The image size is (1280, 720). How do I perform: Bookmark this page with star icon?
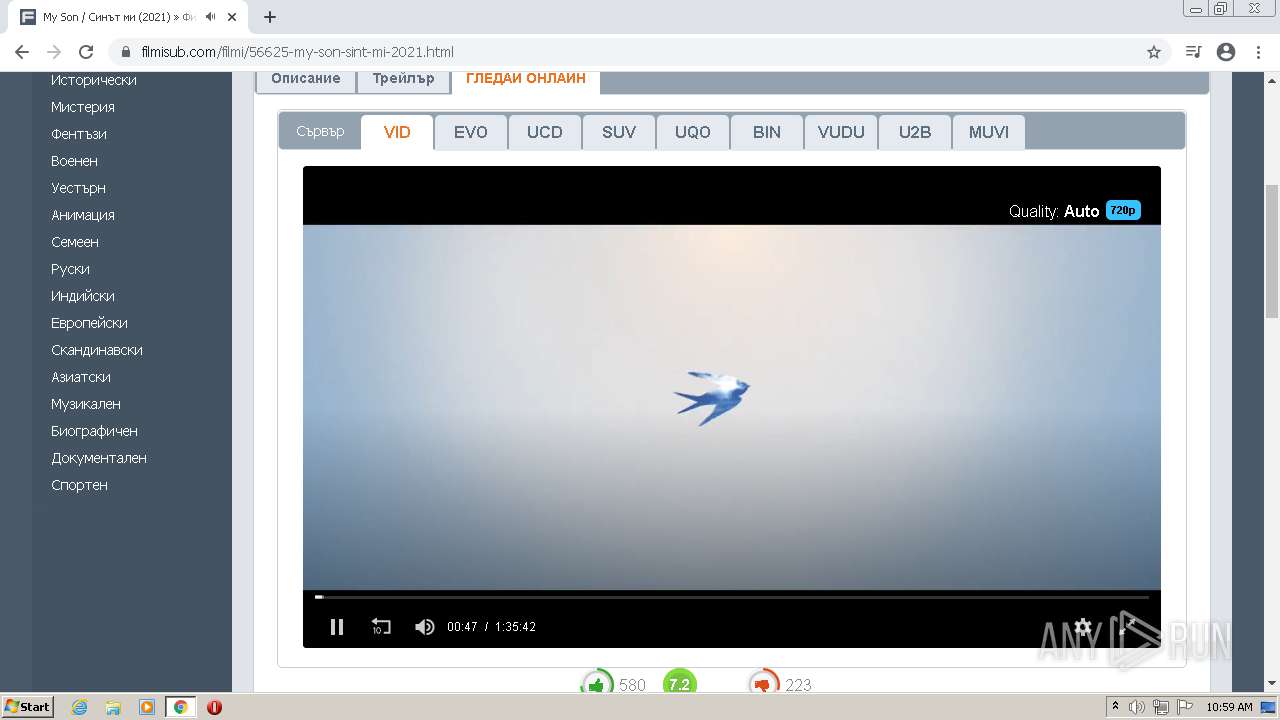1154,52
